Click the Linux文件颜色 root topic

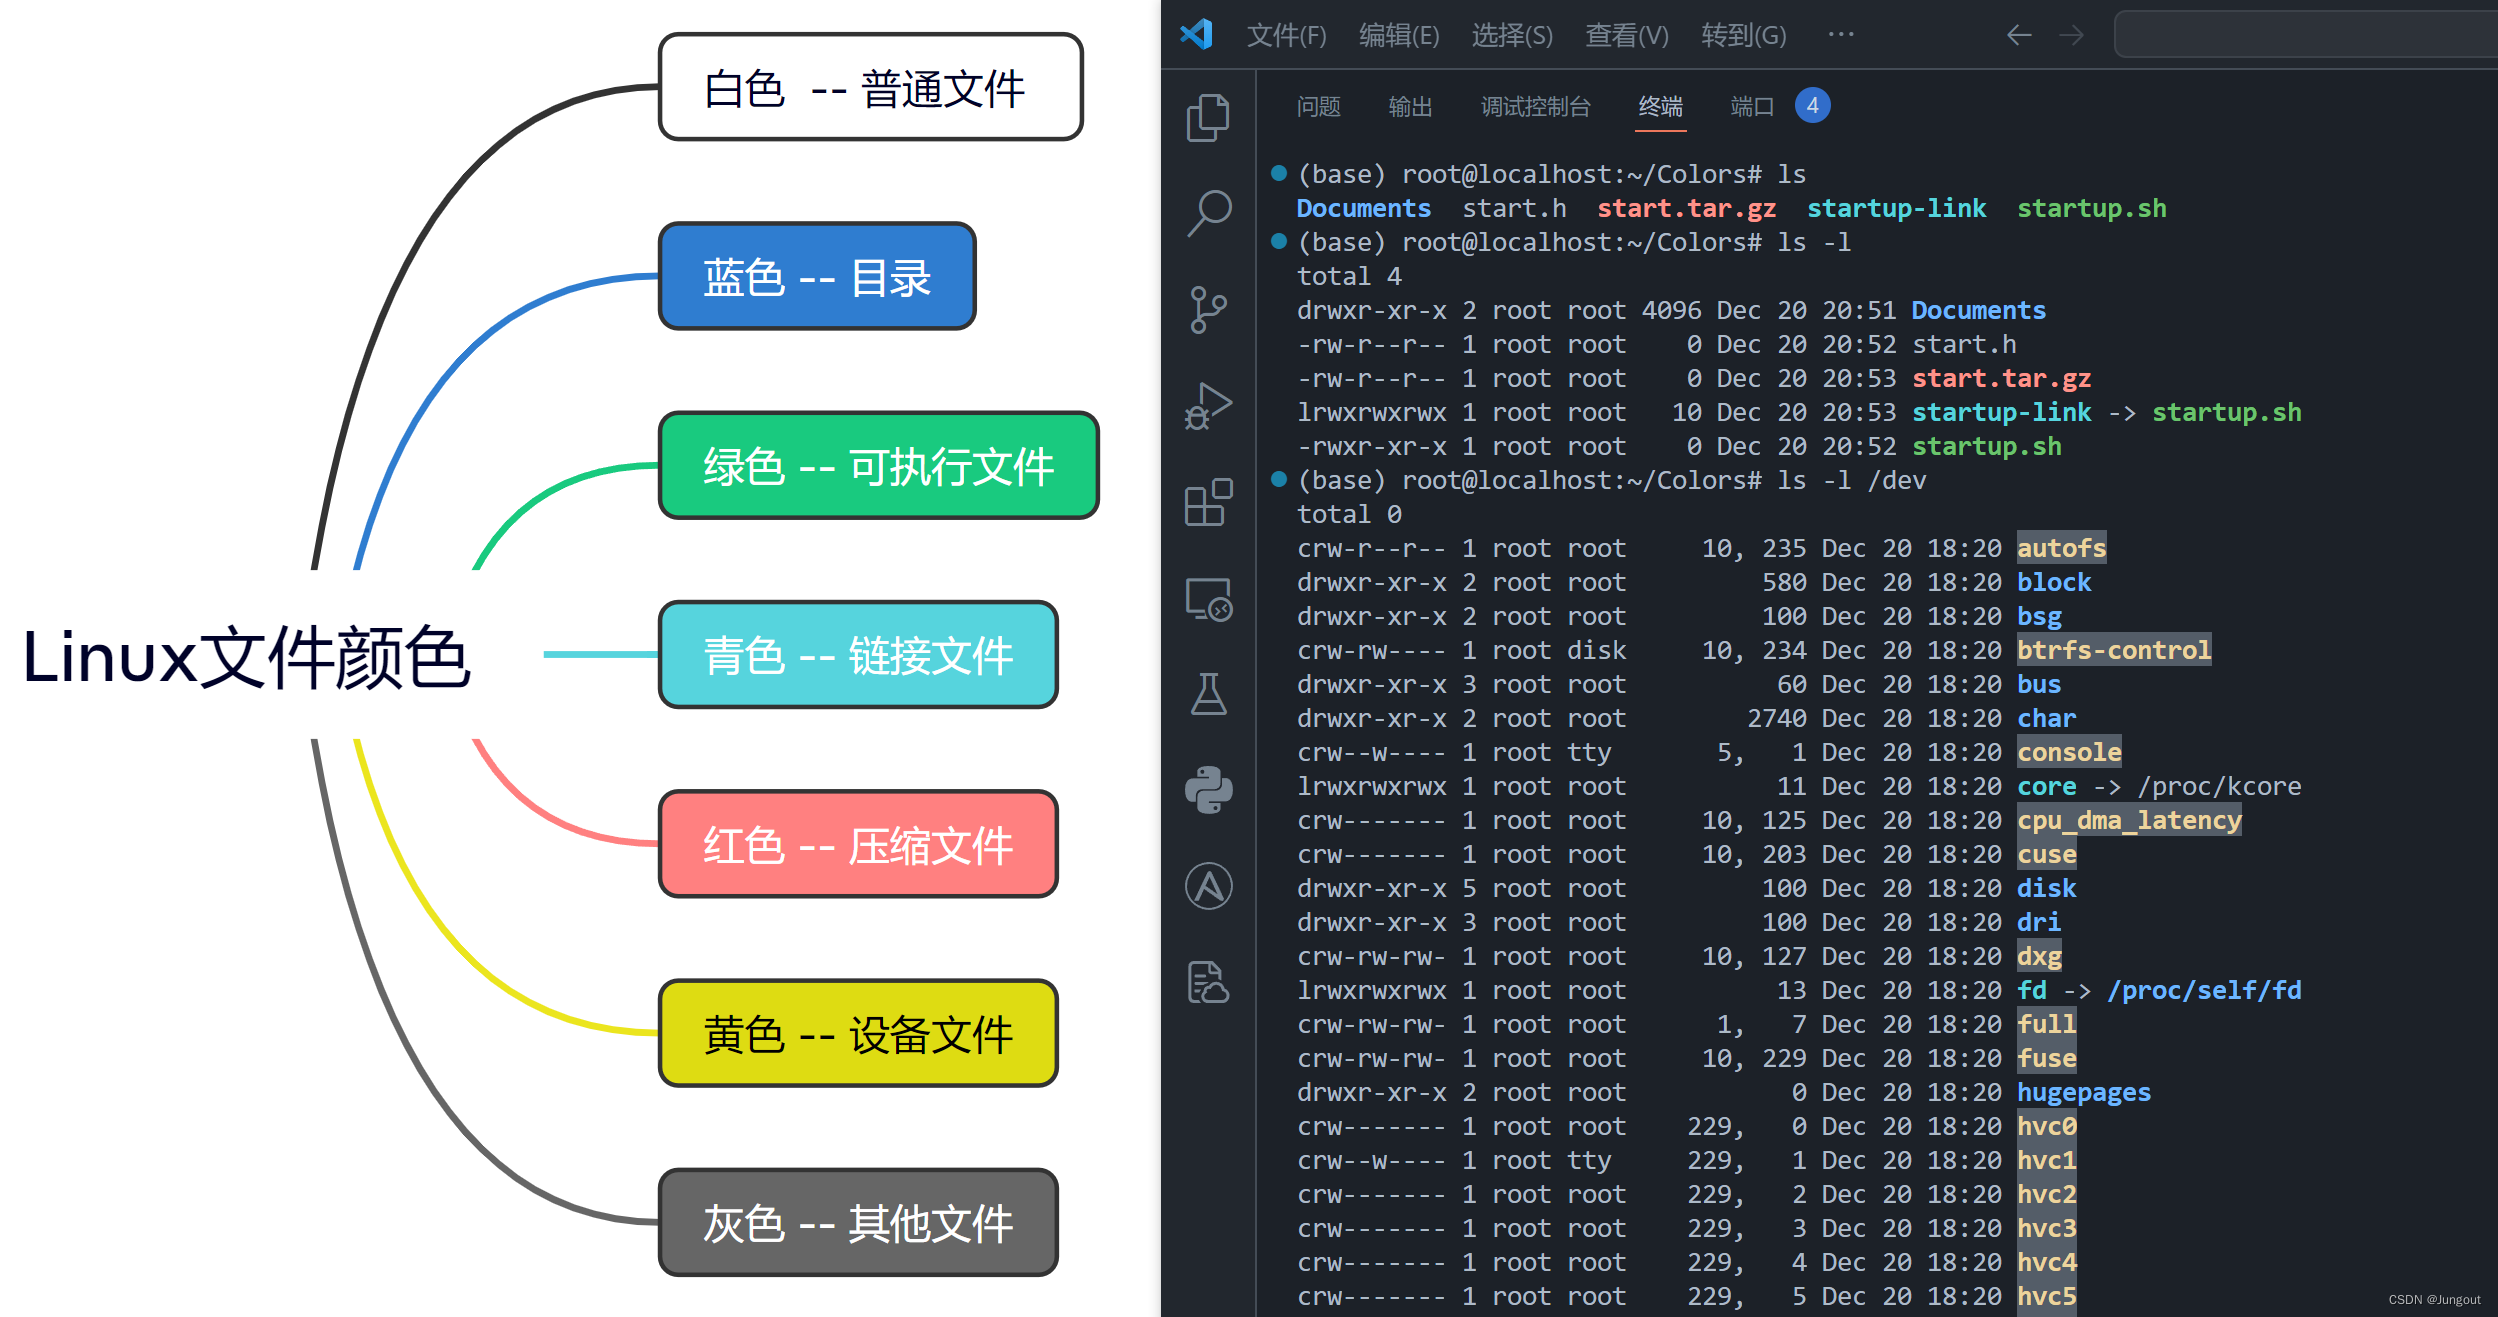pos(246,656)
